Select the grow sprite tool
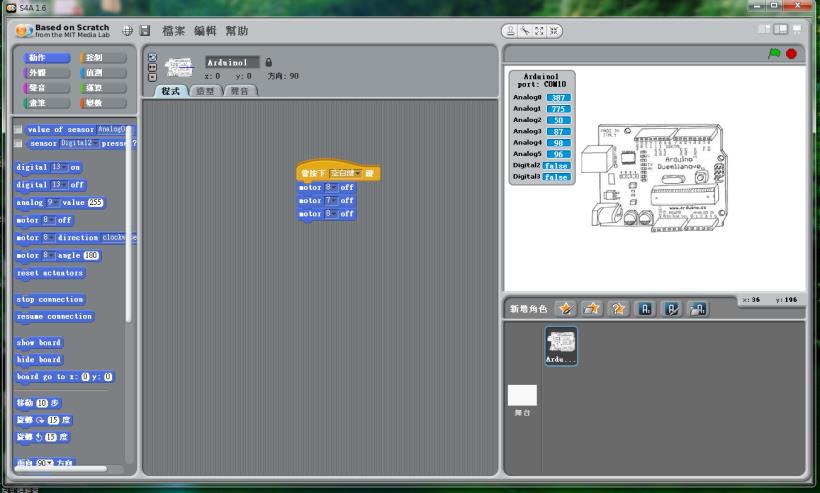This screenshot has width=820, height=493. [x=538, y=31]
